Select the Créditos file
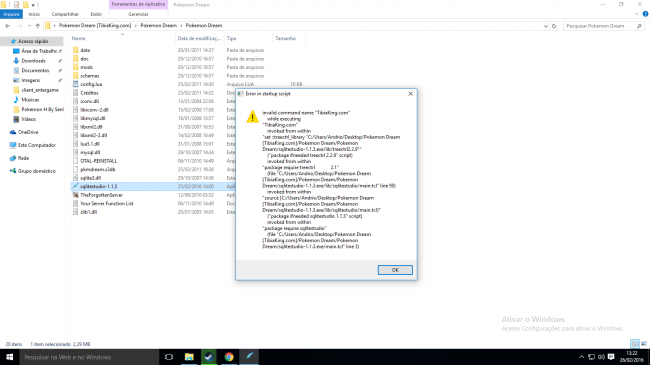 click(89, 93)
